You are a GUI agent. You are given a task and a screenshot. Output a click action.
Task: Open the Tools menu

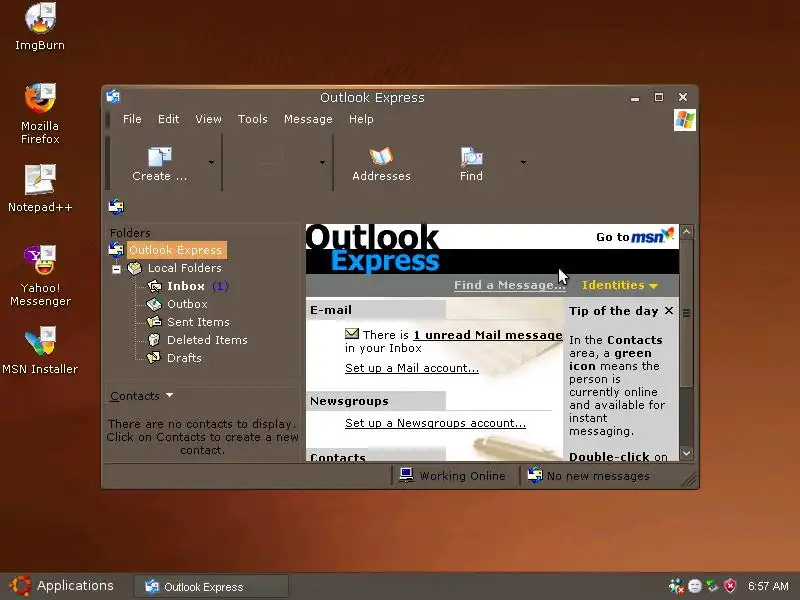253,119
